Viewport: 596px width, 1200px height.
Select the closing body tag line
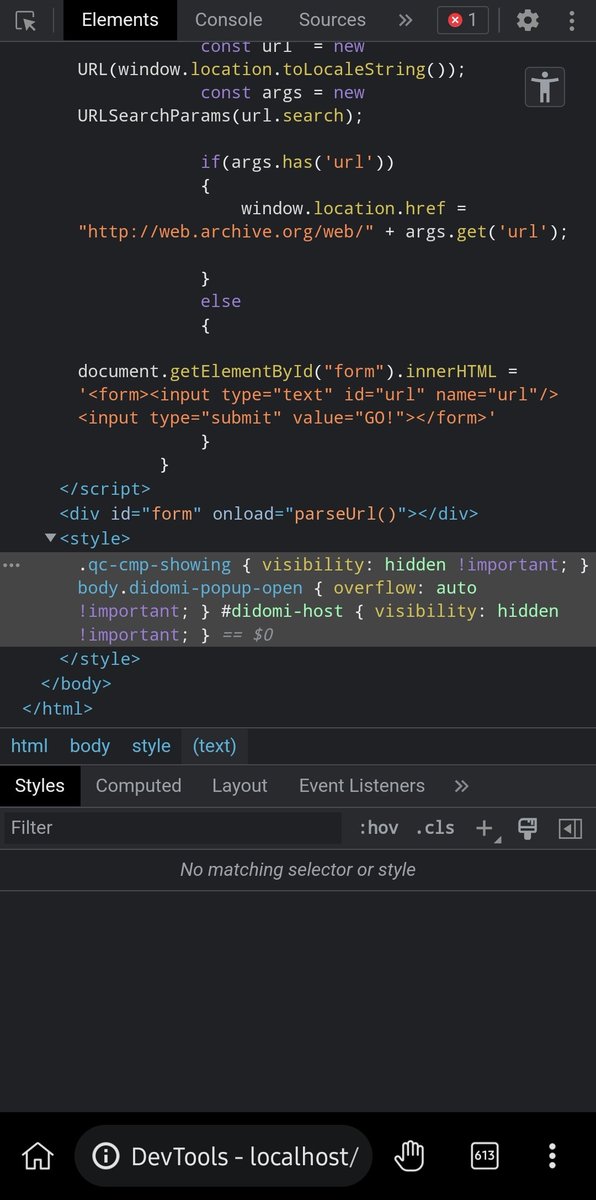[x=76, y=684]
